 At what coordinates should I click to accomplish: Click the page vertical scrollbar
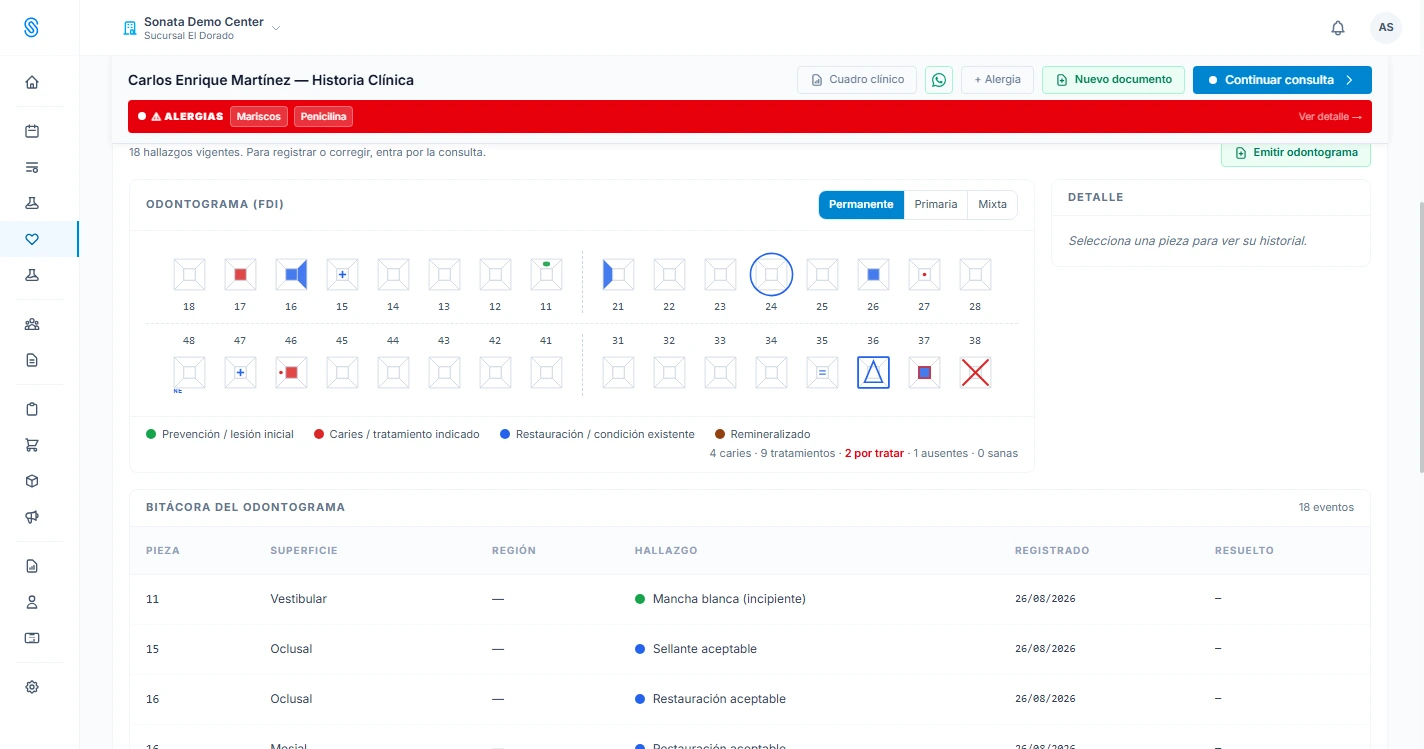click(1420, 336)
